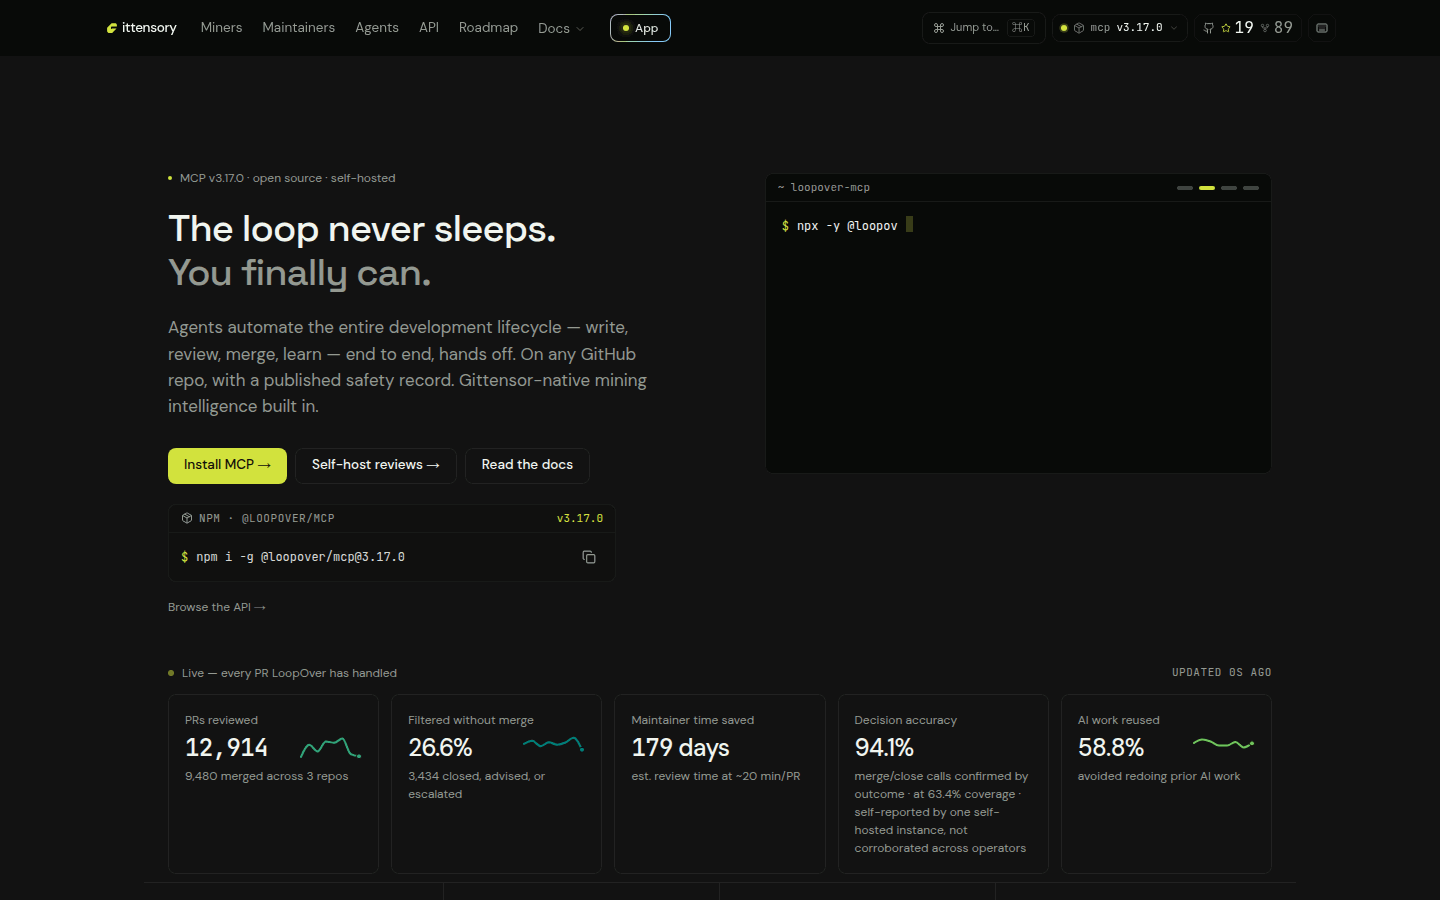
Task: Click the ittensory logo in the header
Action: pyautogui.click(x=141, y=28)
